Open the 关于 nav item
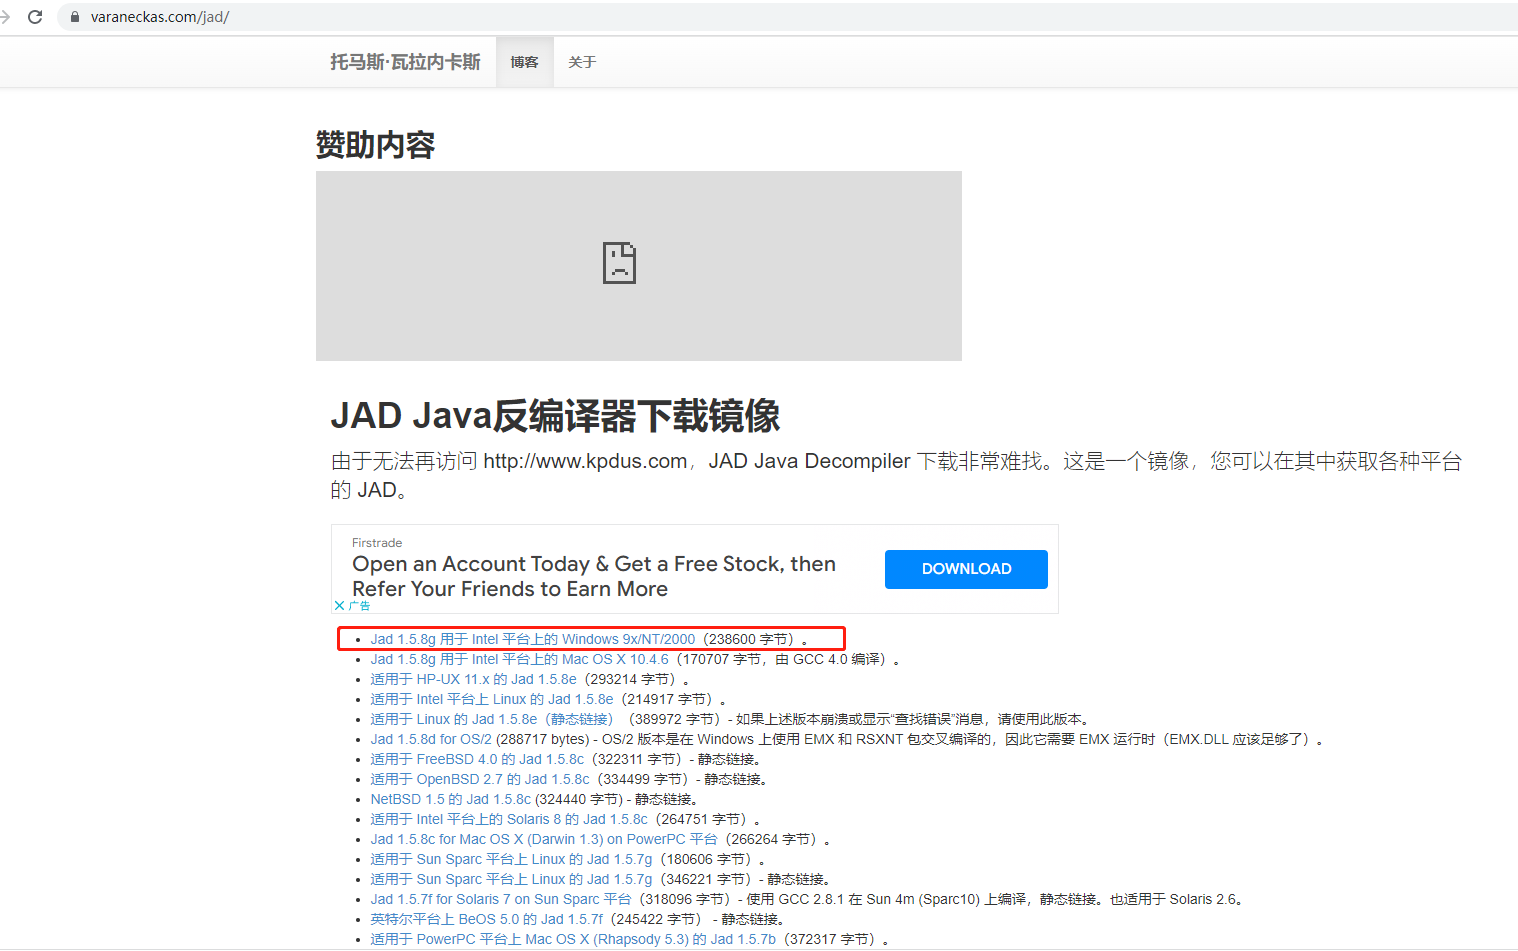The height and width of the screenshot is (951, 1518). point(582,62)
